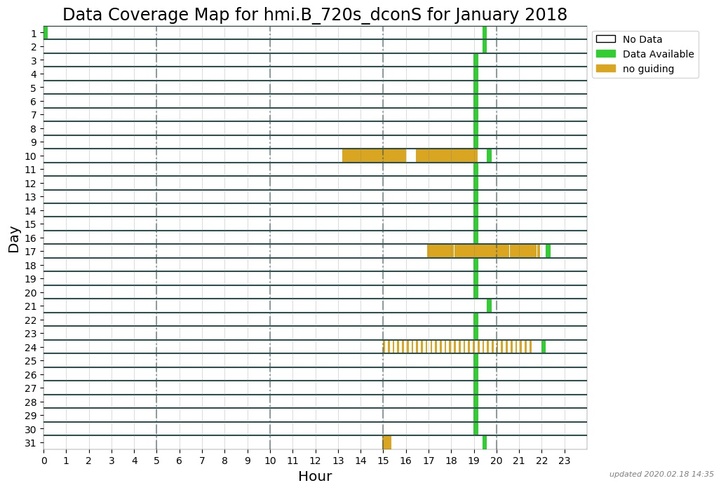
Task: Click the green bar on day 17 row
Action: 548,251
